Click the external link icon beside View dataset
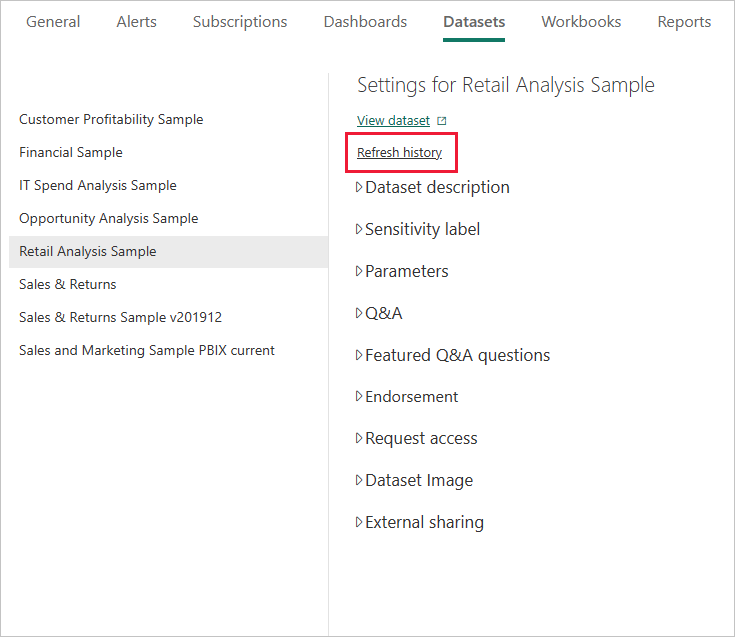 442,121
